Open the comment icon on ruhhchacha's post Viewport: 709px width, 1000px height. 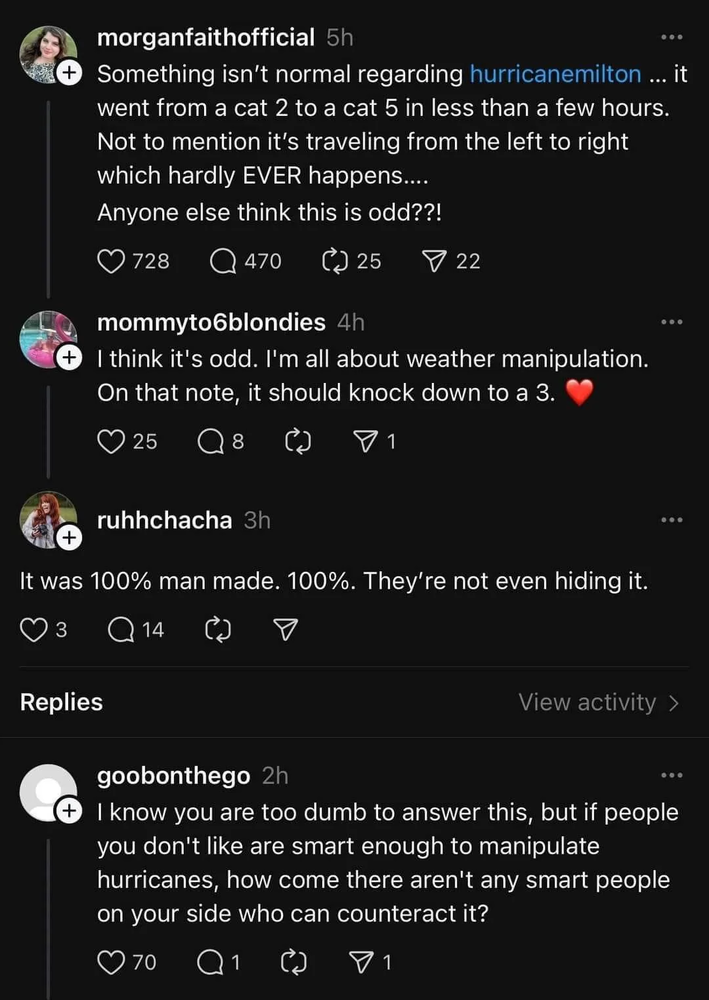point(120,629)
